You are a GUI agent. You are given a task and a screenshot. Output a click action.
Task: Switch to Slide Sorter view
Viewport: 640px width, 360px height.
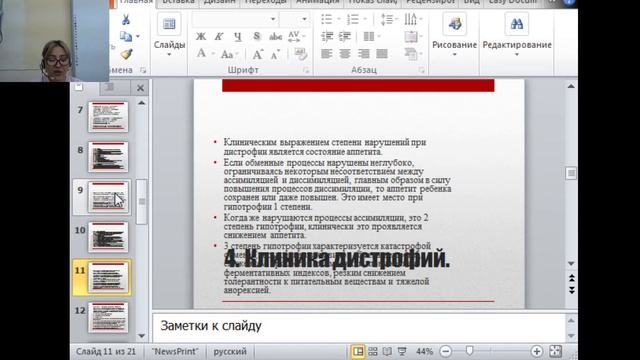tap(373, 351)
